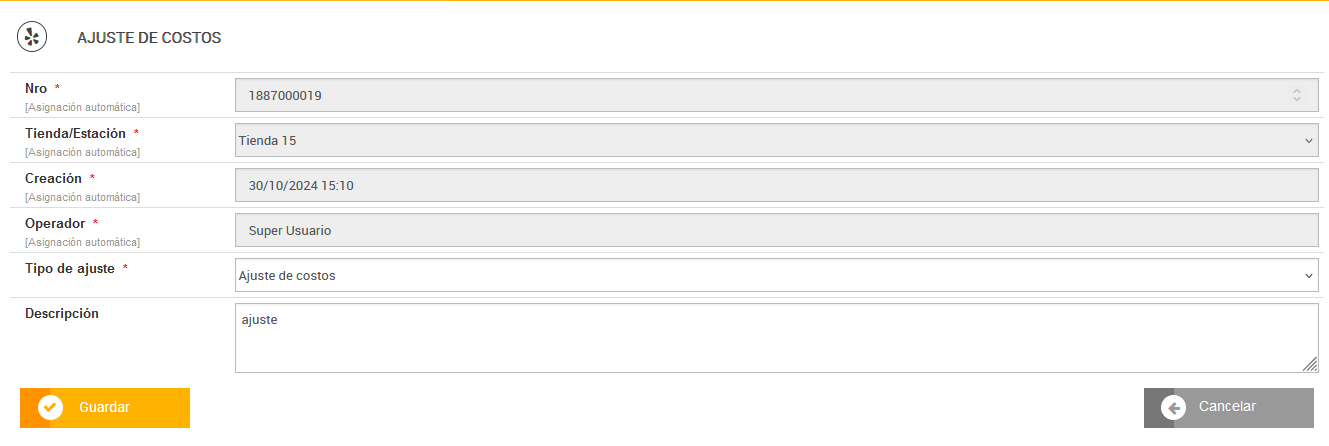This screenshot has width=1329, height=446.
Task: Click the AJUSTE DE COSTOS page title
Action: 149,38
